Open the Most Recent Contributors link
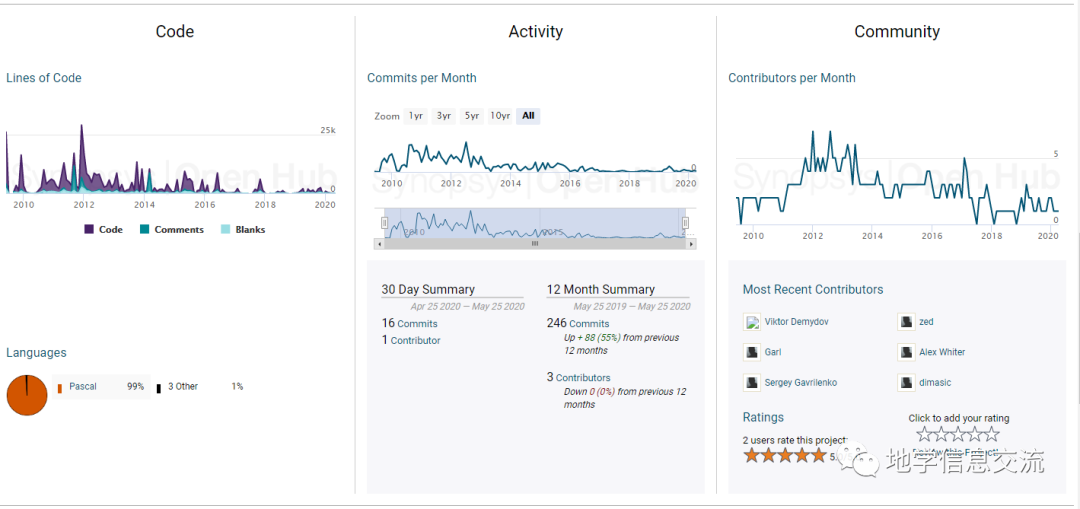The height and width of the screenshot is (509, 1080). (x=813, y=289)
